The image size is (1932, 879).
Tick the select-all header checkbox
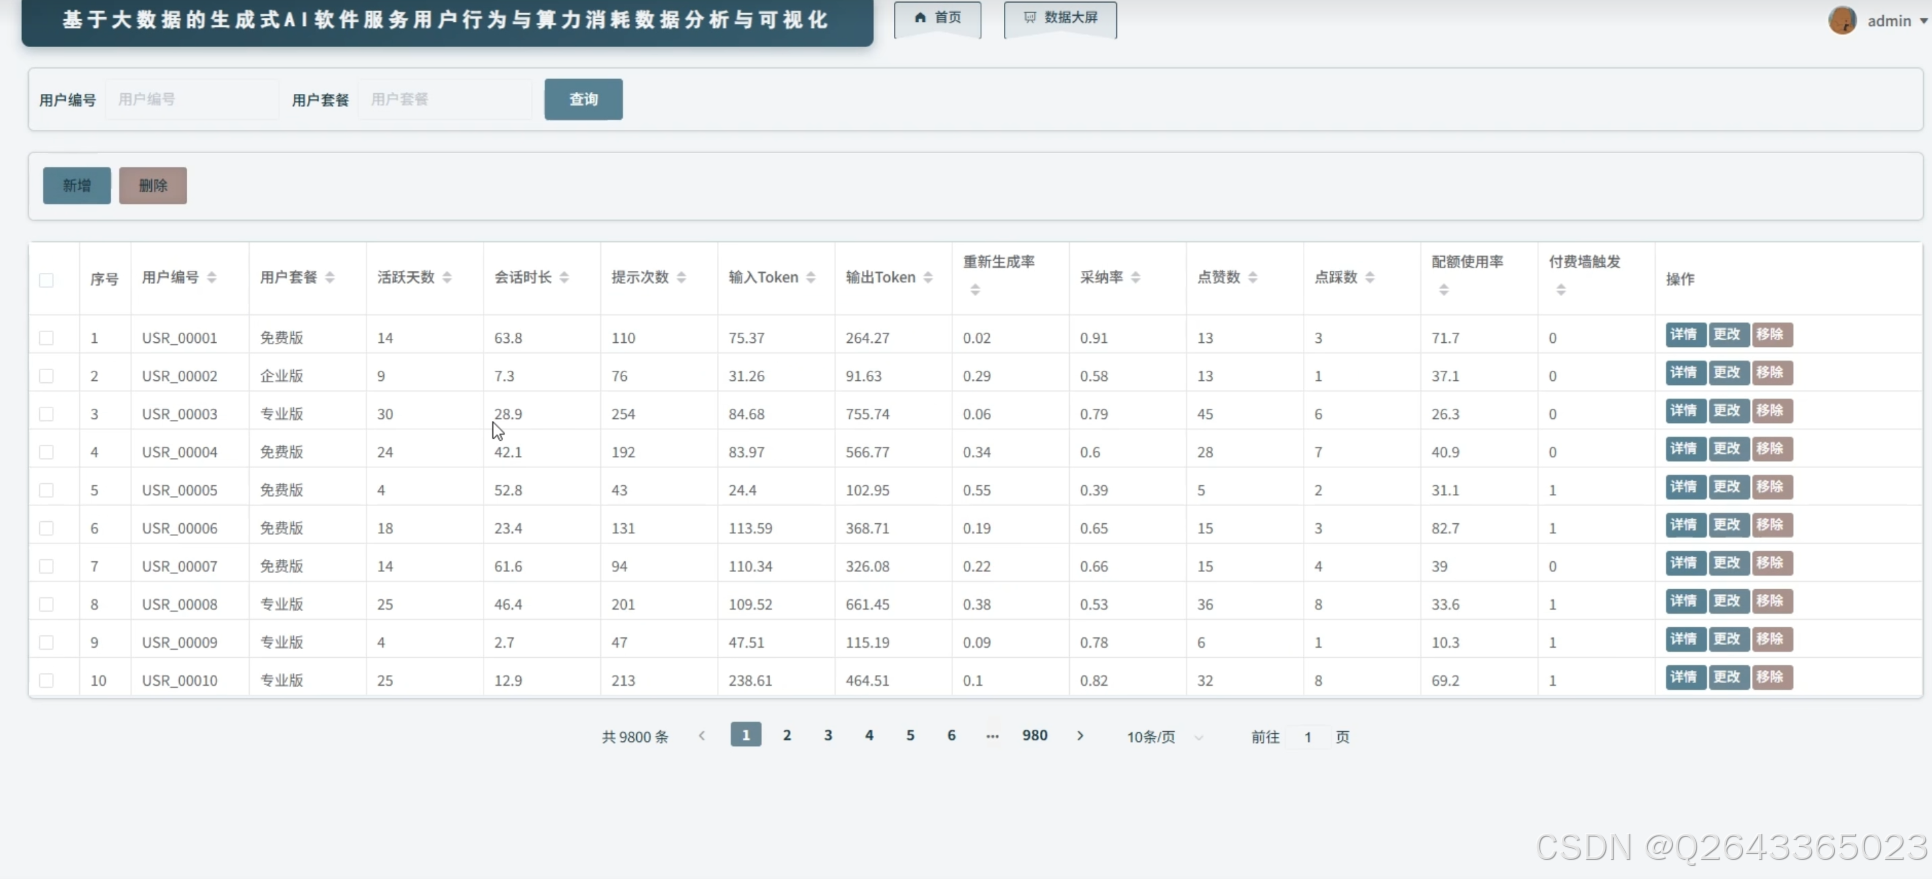46,280
